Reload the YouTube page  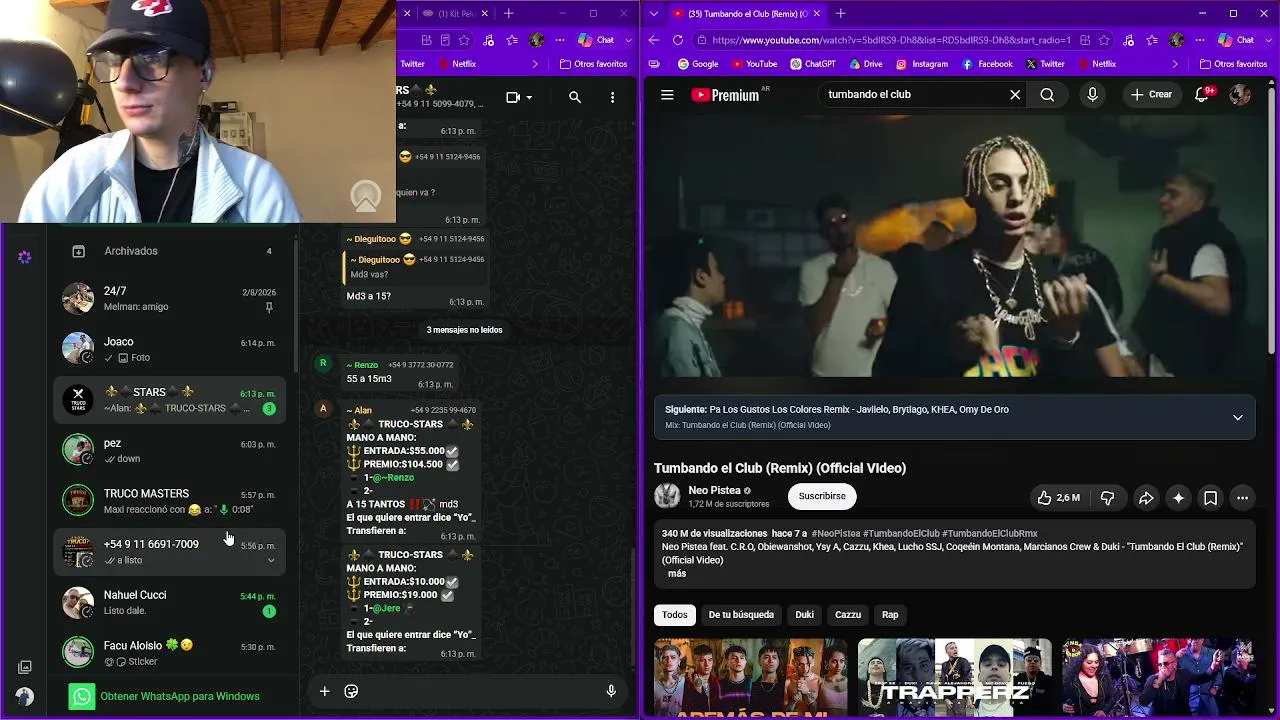[x=677, y=40]
